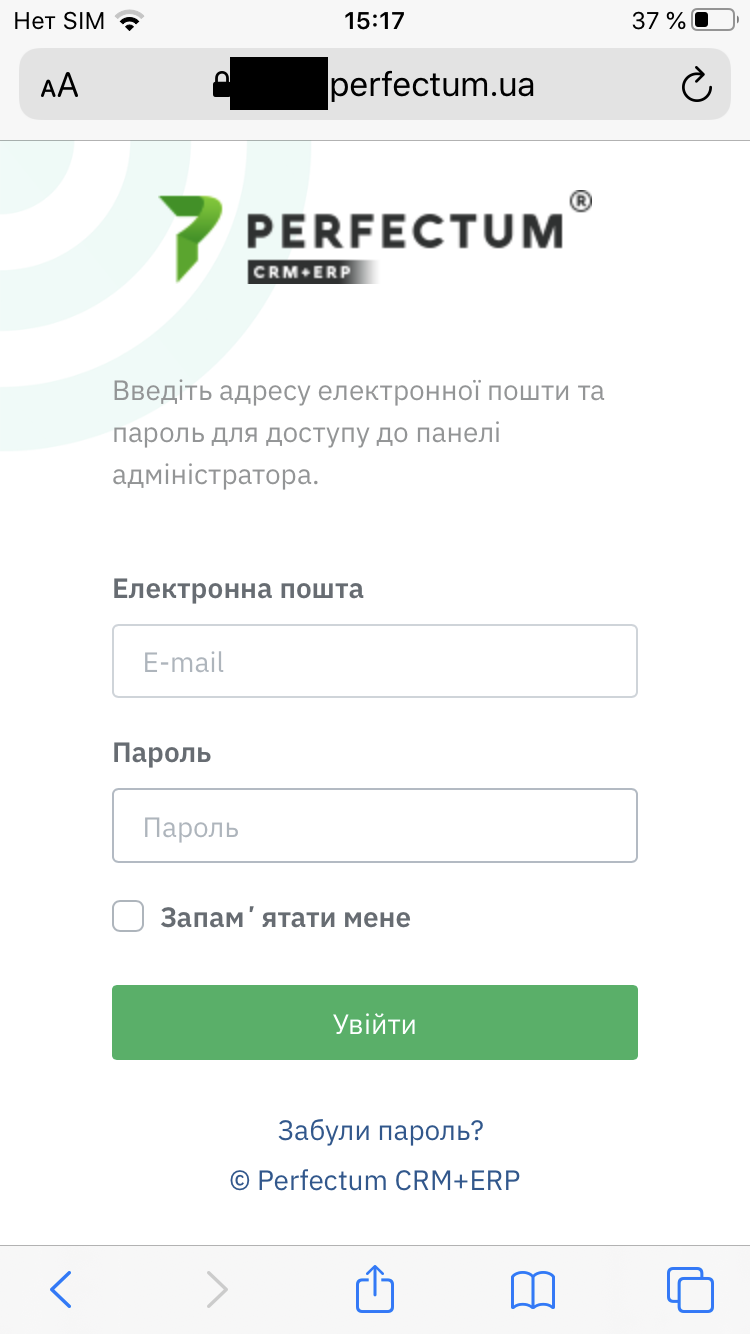Viewport: 750px width, 1334px height.
Task: Tap the "Запам'ятати мене" label text
Action: click(x=285, y=917)
